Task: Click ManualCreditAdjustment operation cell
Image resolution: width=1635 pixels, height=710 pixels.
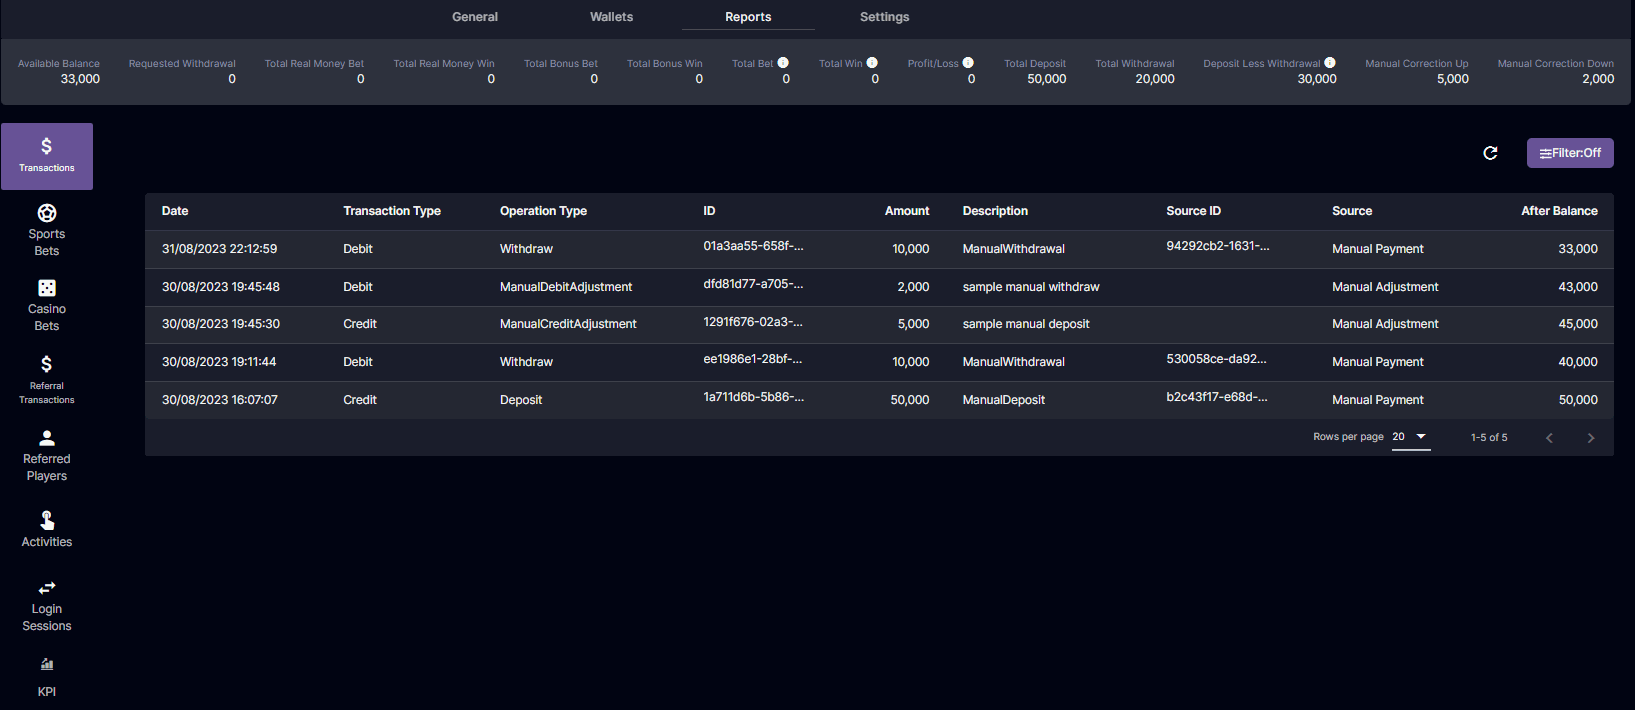Action: [x=568, y=324]
